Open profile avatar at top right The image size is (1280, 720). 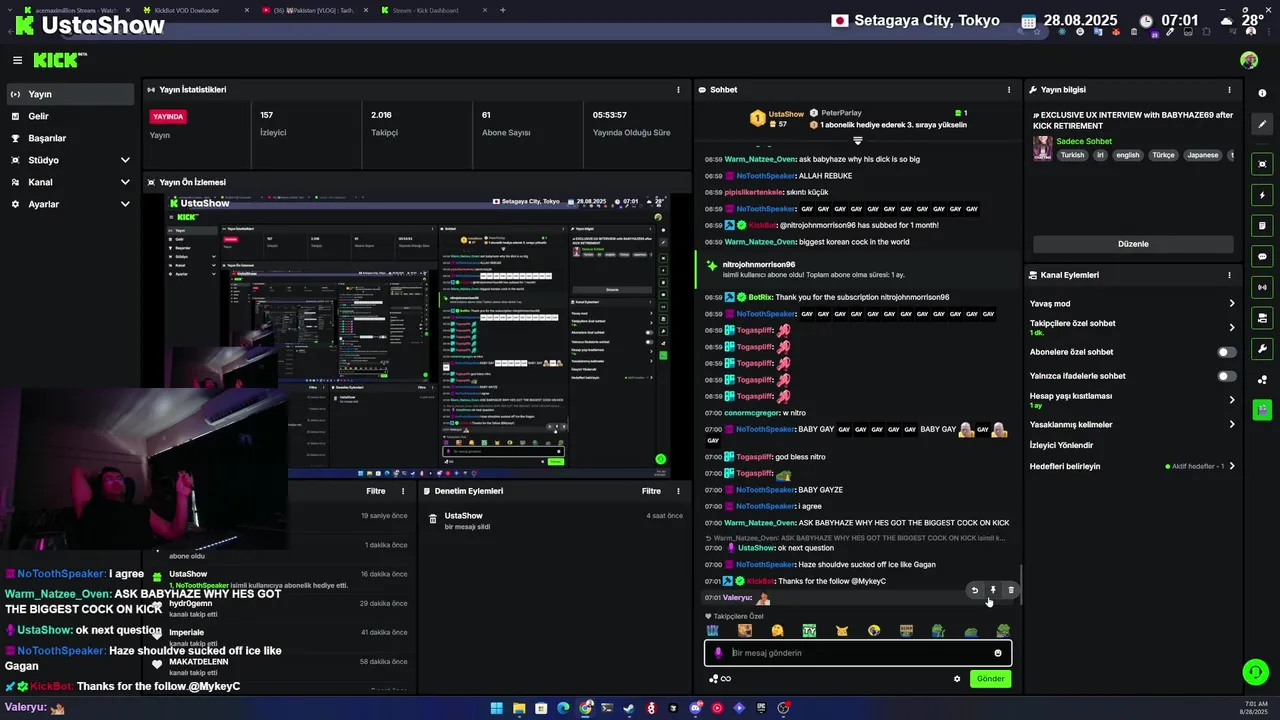click(x=1249, y=60)
